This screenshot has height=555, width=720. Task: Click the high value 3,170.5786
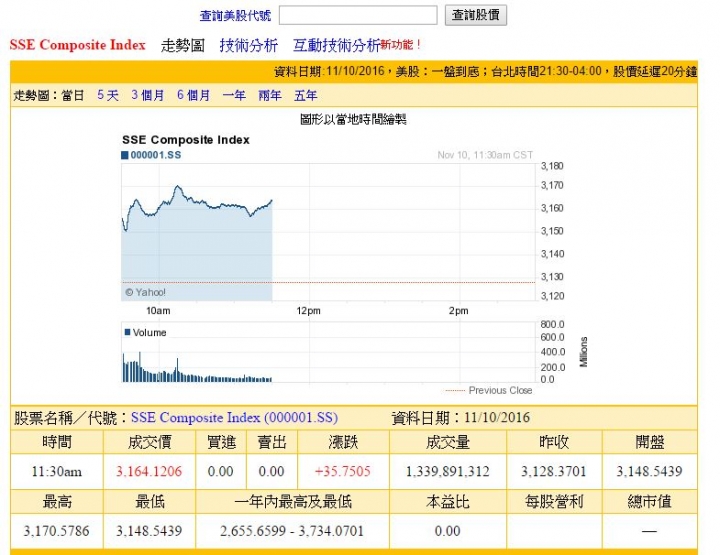pos(56,531)
